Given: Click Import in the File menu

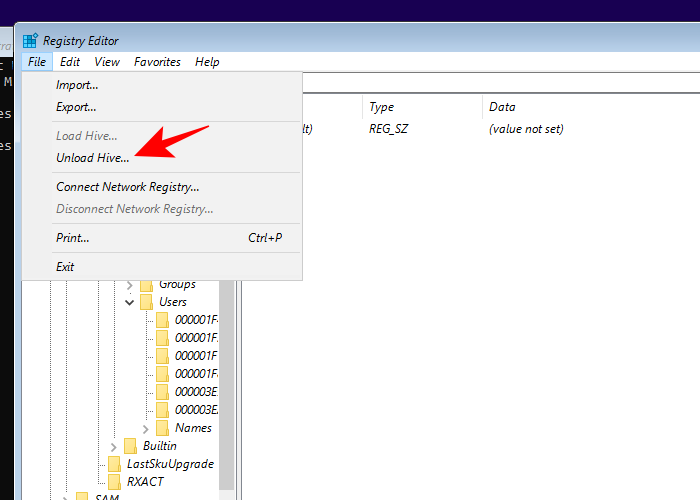Looking at the screenshot, I should pyautogui.click(x=77, y=86).
